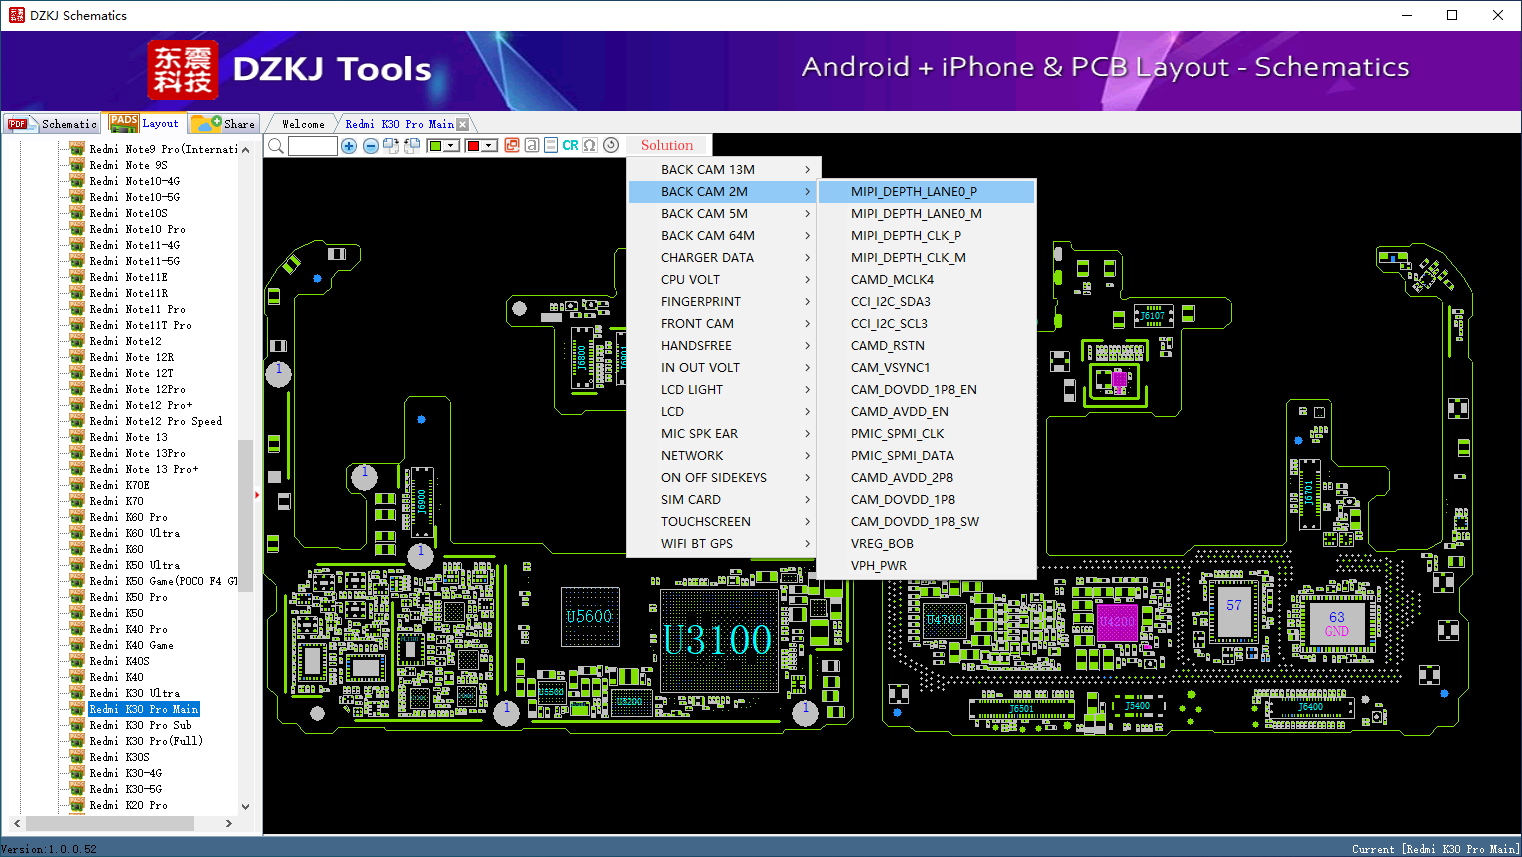This screenshot has height=857, width=1522.
Task: Click the circular refresh arrow icon
Action: 611,145
